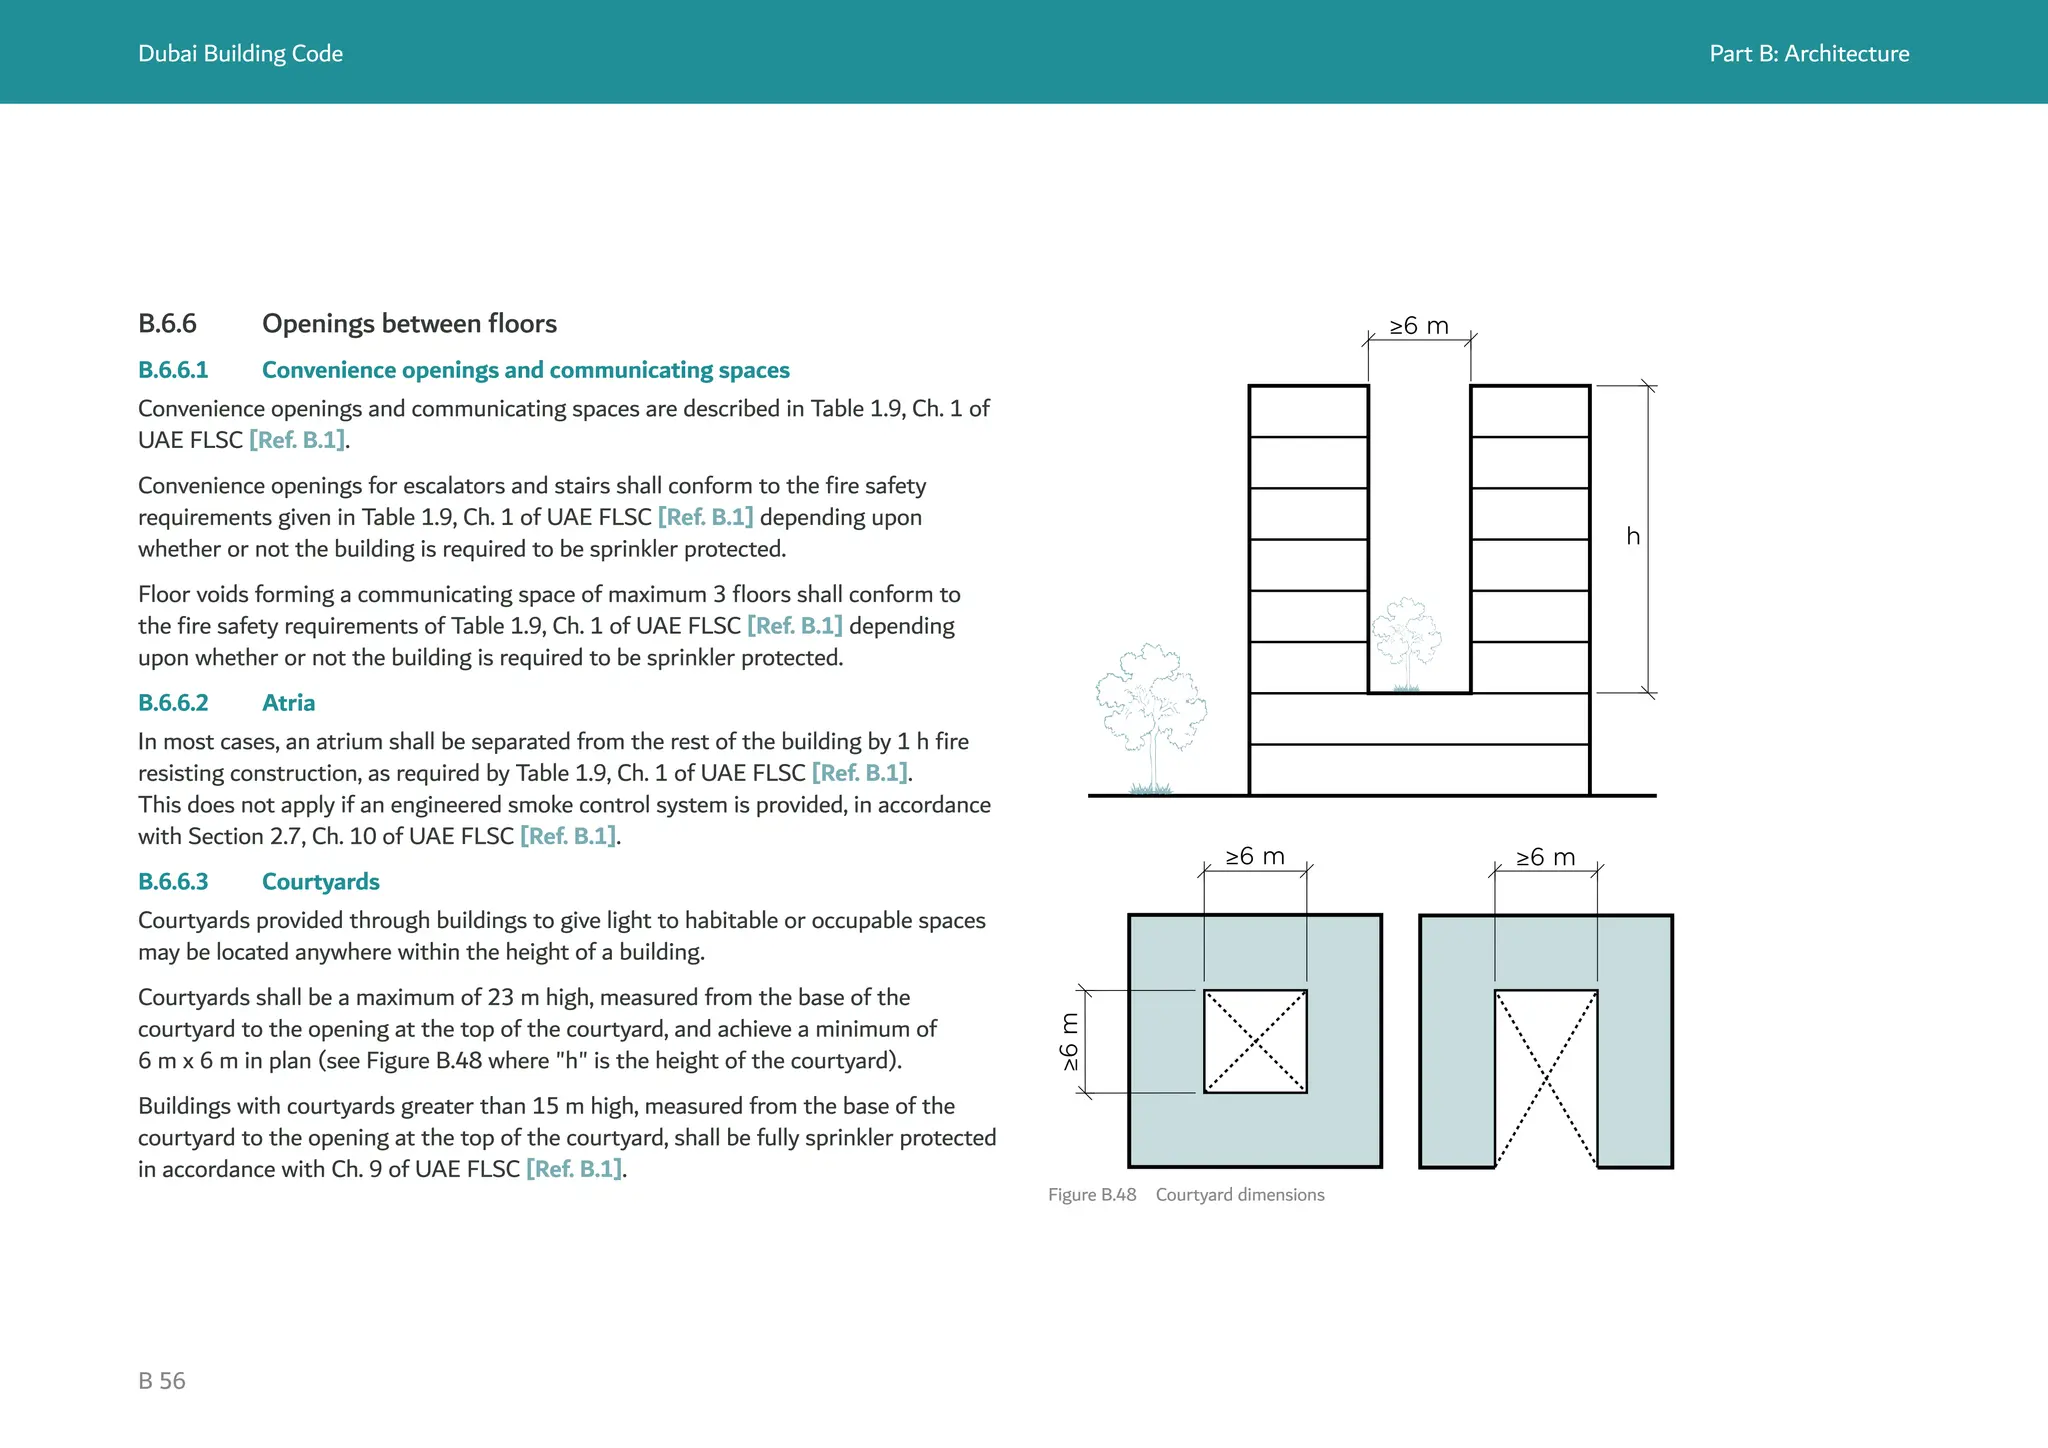The image size is (2048, 1448).
Task: Click the large tree outside the building section
Action: click(1151, 719)
